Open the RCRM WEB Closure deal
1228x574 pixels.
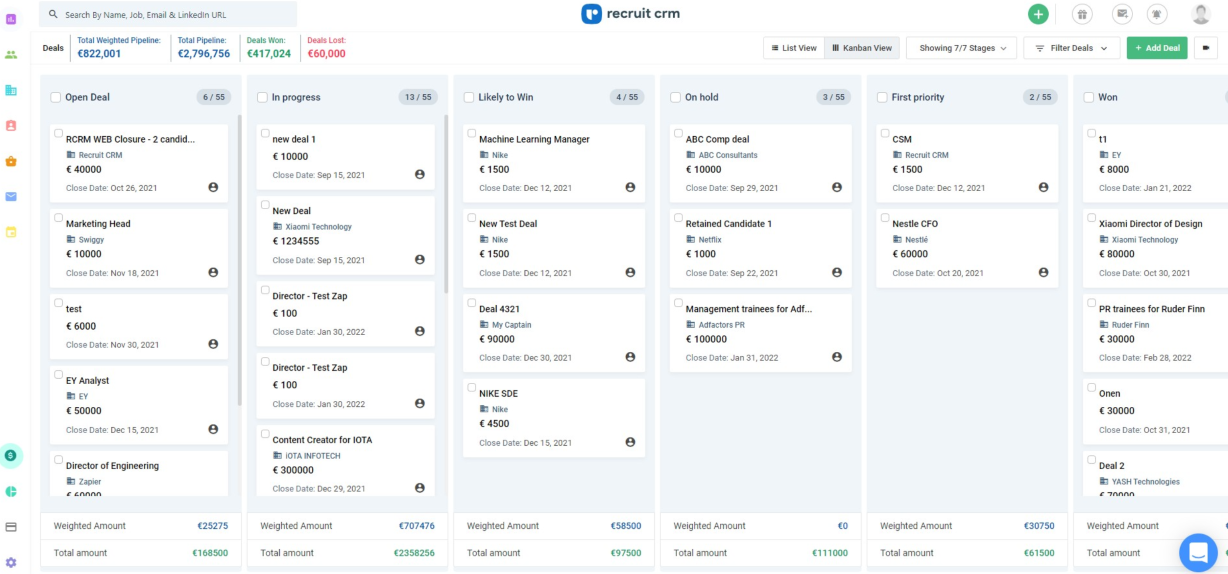[131, 139]
